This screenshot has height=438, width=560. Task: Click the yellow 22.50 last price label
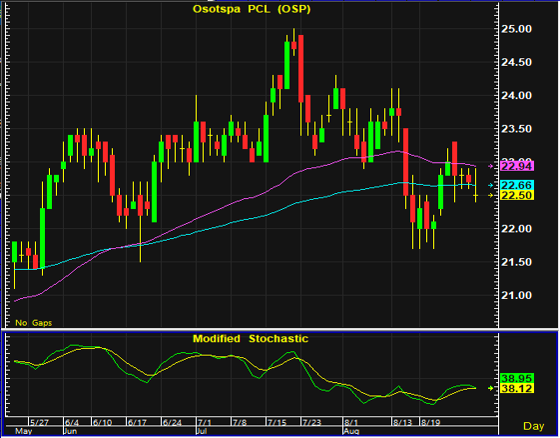pos(518,195)
